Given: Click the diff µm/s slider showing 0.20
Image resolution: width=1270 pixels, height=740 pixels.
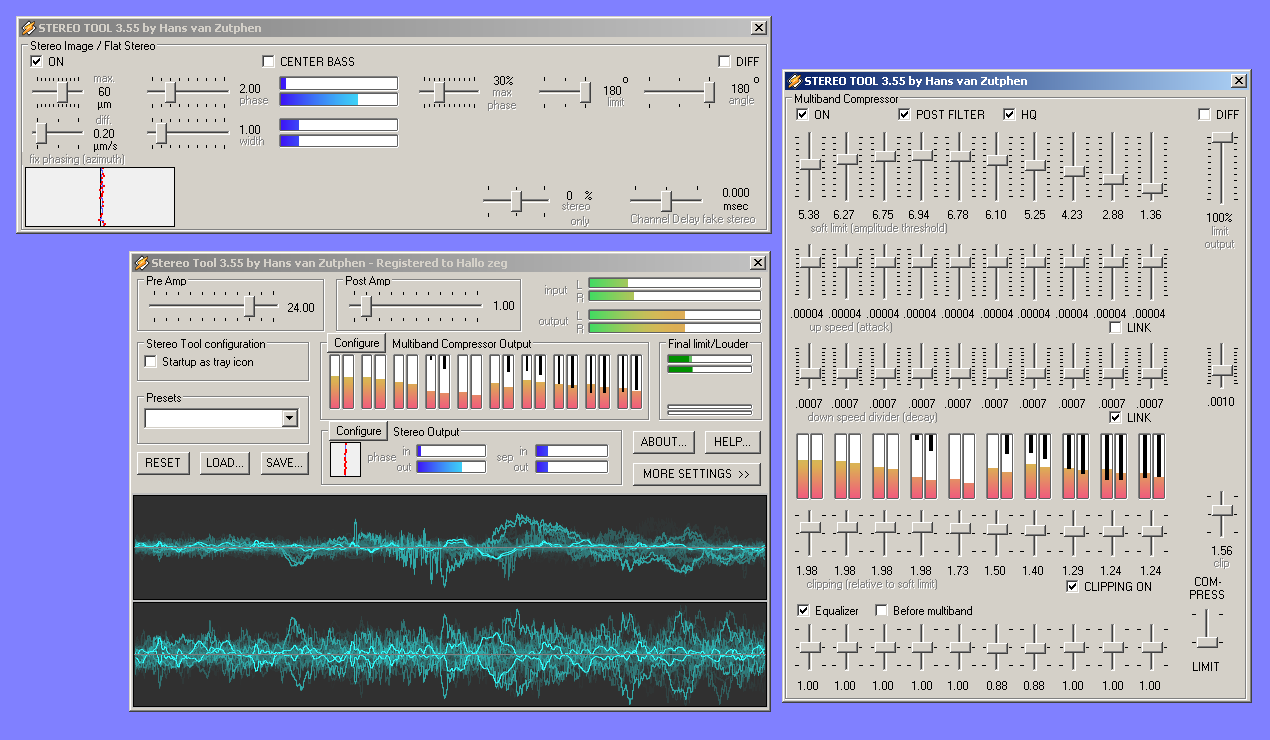Looking at the screenshot, I should (57, 131).
